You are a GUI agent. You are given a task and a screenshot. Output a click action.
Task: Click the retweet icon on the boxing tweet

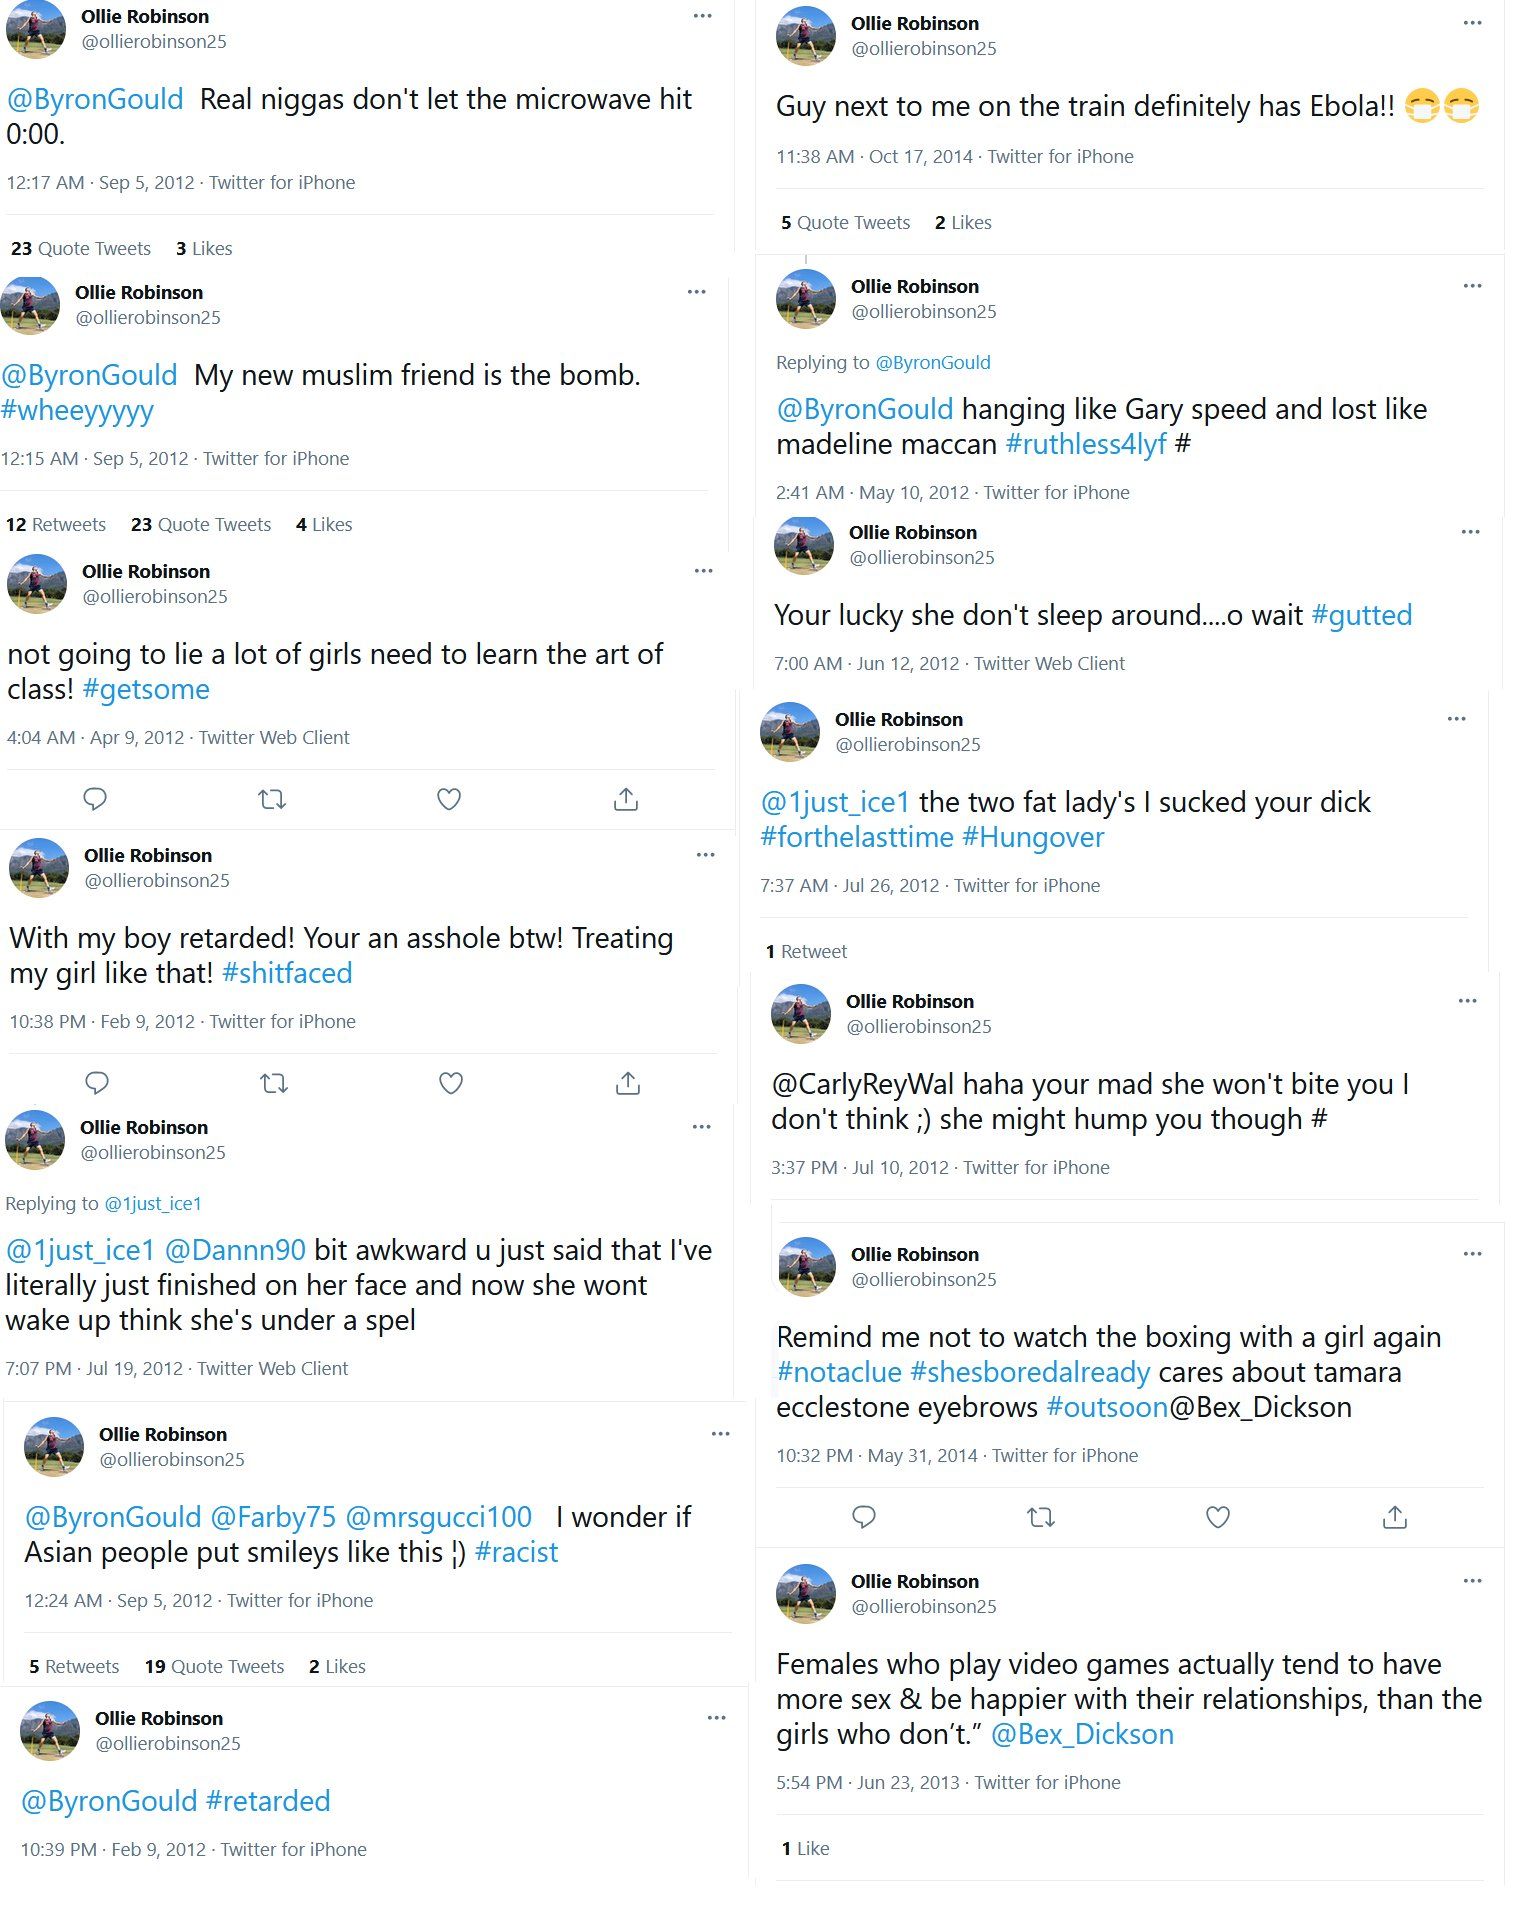coord(1040,1517)
